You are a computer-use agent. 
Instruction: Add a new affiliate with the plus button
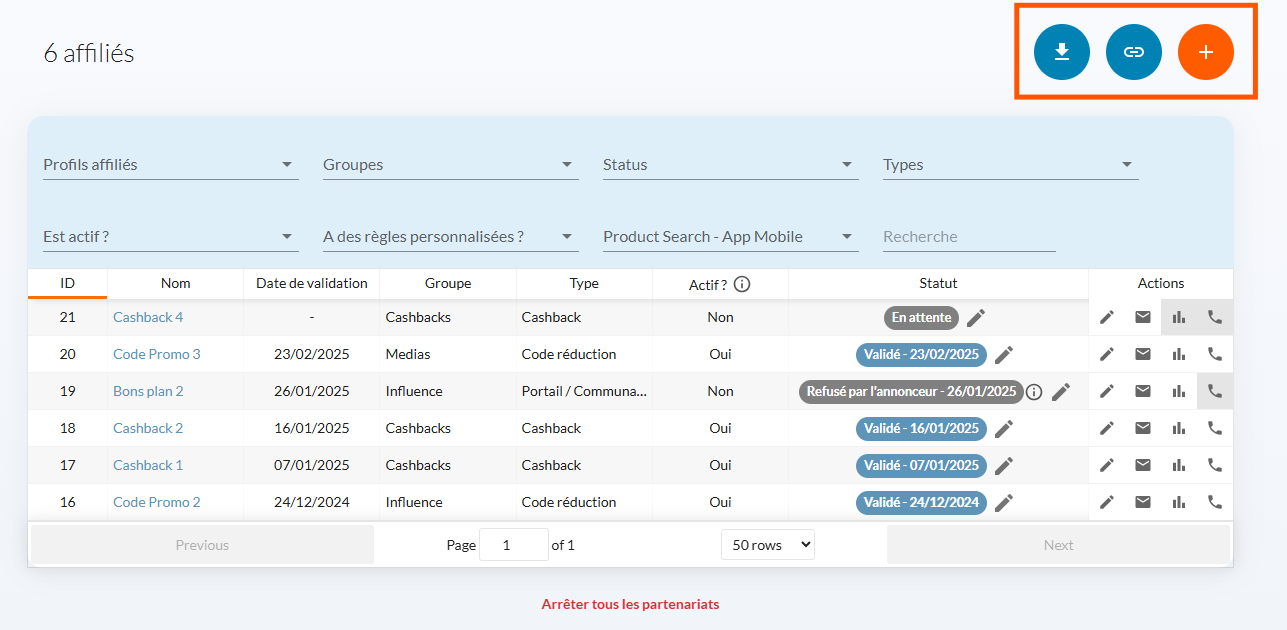tap(1206, 51)
